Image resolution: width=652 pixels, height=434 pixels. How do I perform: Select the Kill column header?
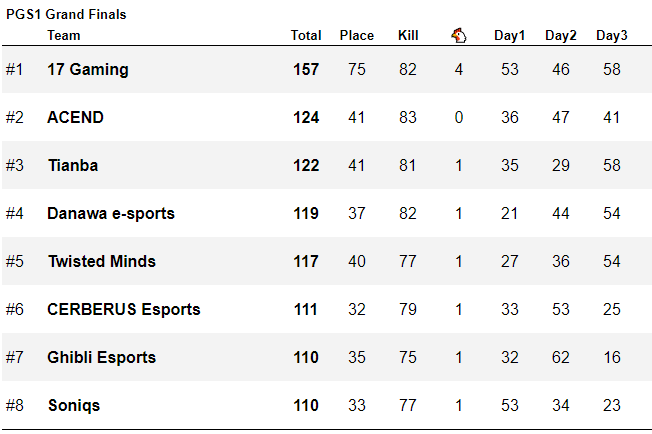[x=408, y=36]
